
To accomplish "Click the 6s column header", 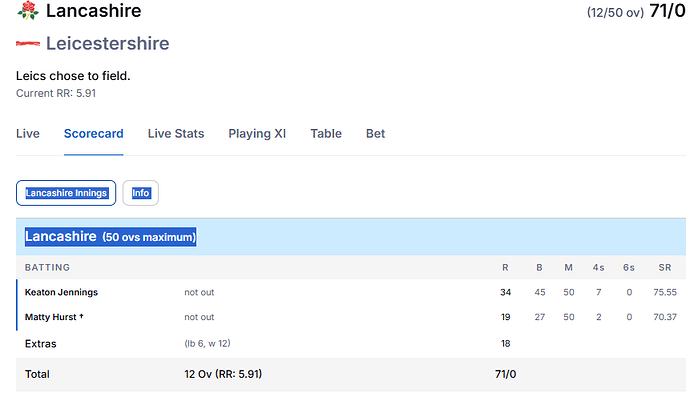I will [x=629, y=268].
